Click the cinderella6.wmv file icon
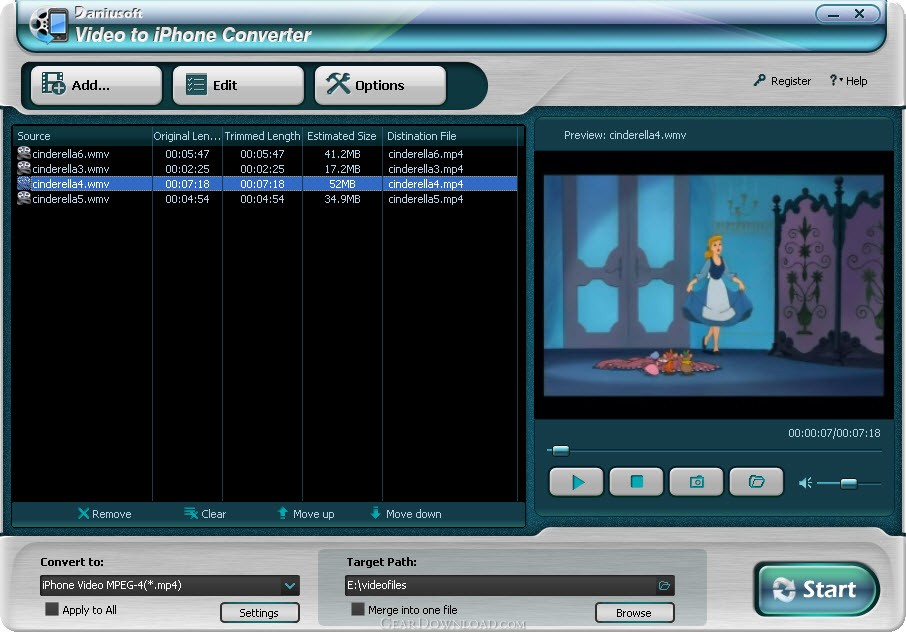The image size is (906, 632). 24,153
